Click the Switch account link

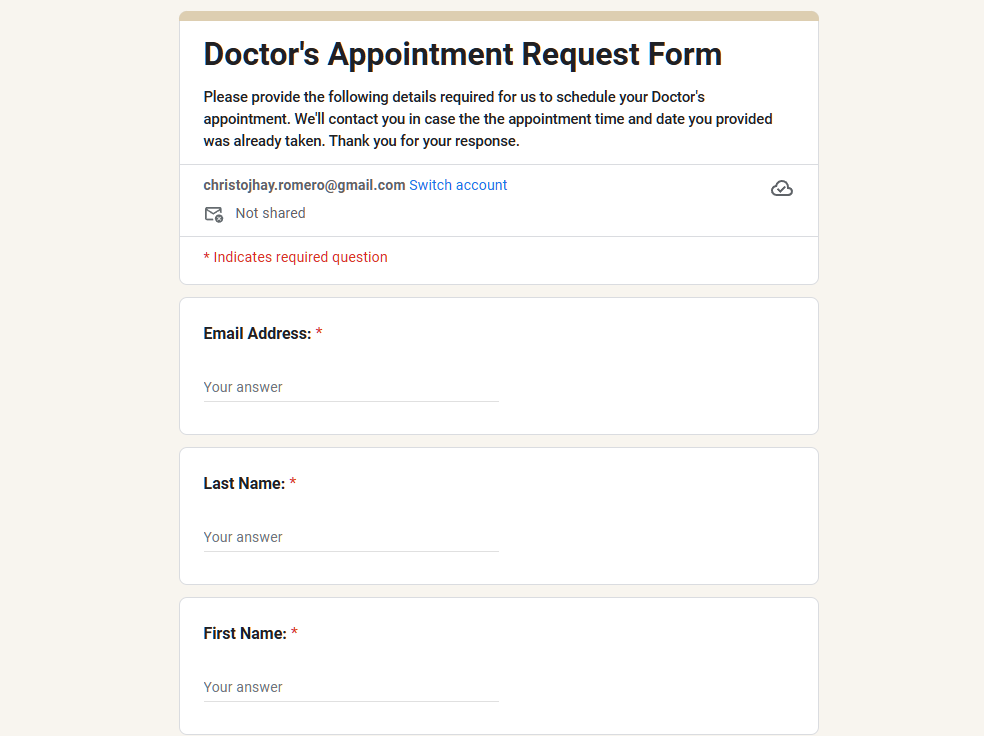pos(458,185)
